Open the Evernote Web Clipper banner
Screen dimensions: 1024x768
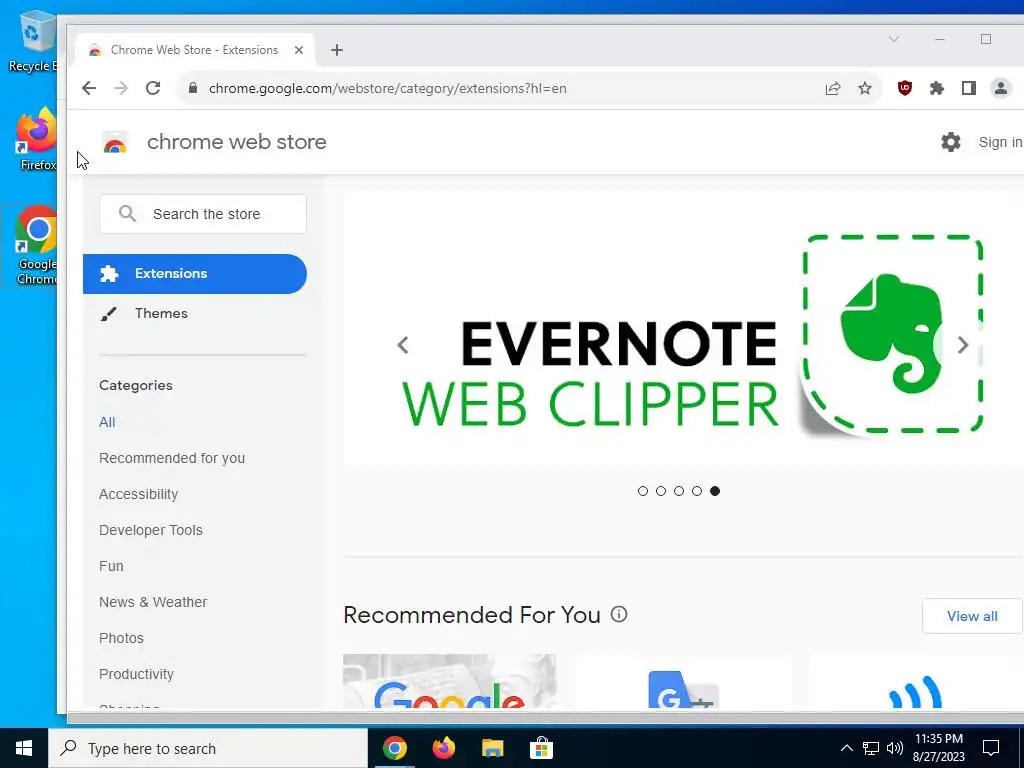tap(682, 327)
